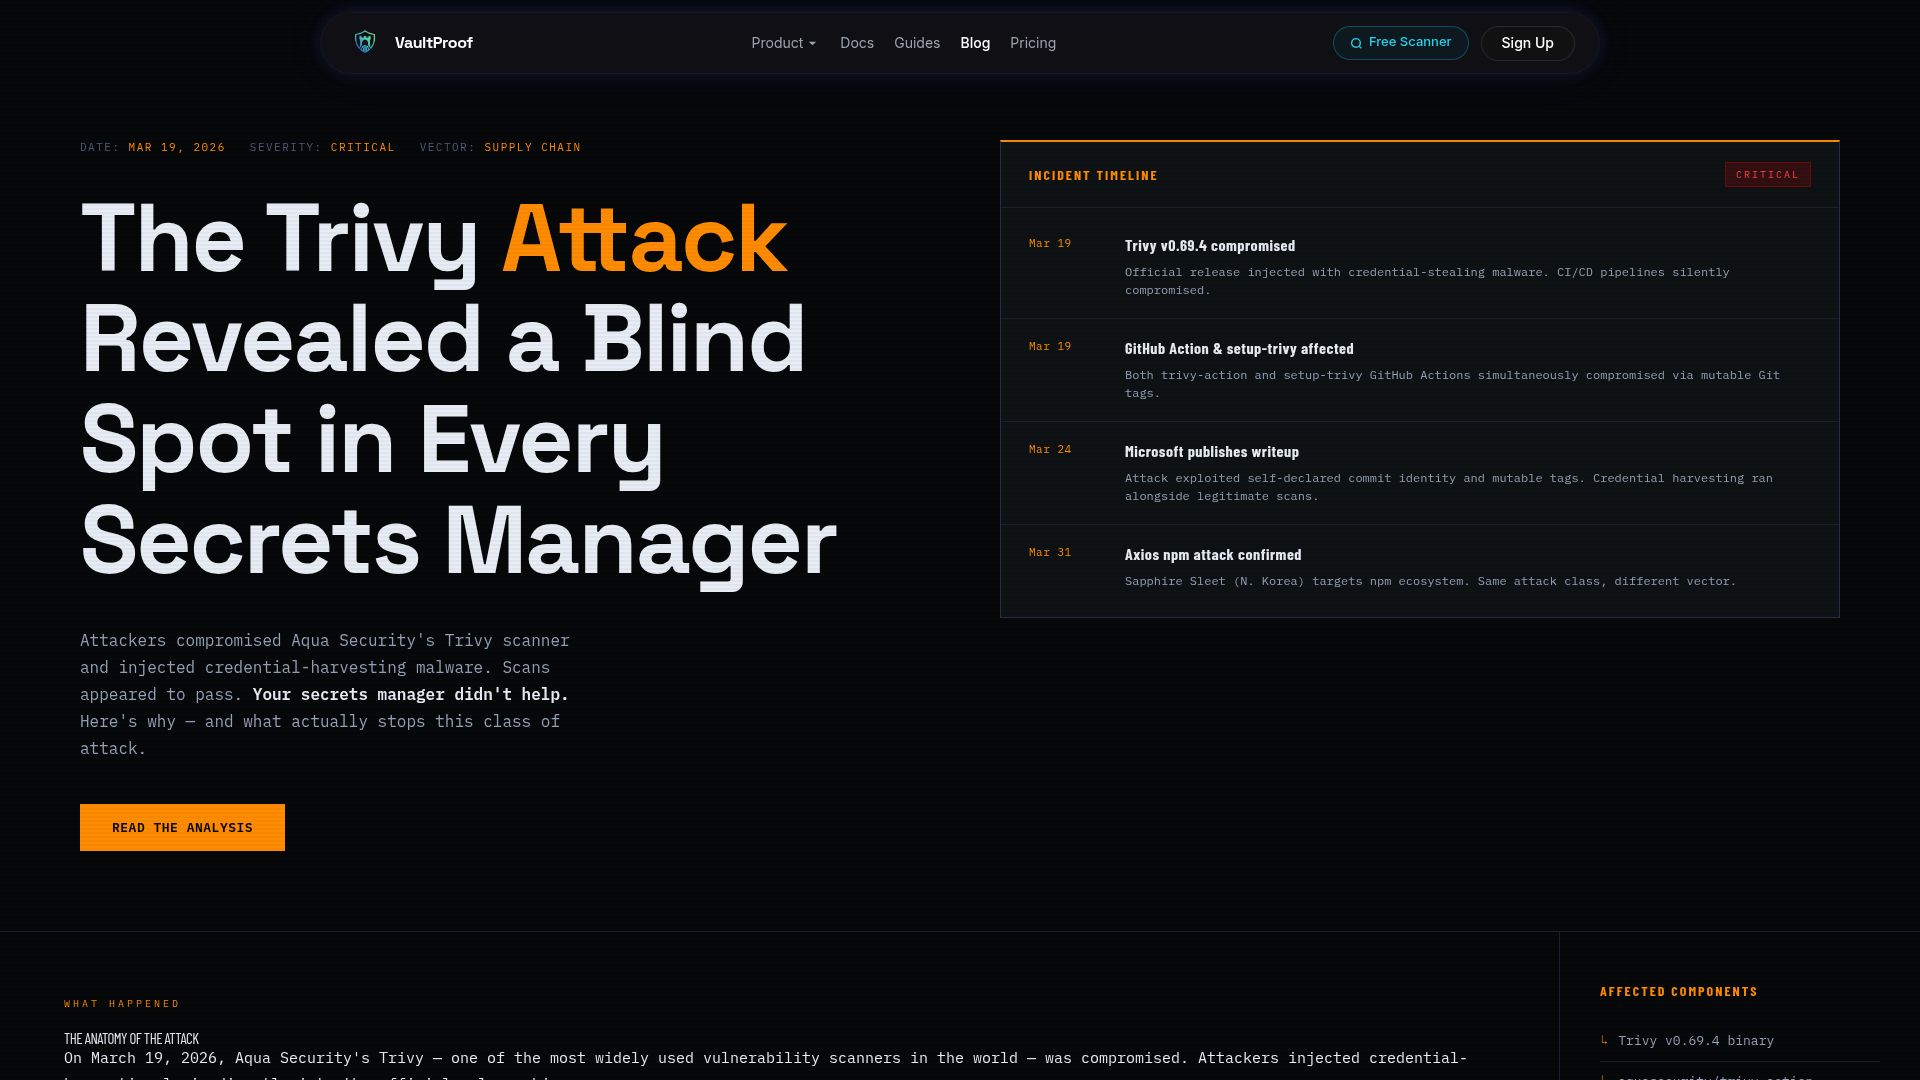The height and width of the screenshot is (1080, 1920).
Task: Click the VaultProof shield logo icon
Action: pyautogui.click(x=365, y=42)
